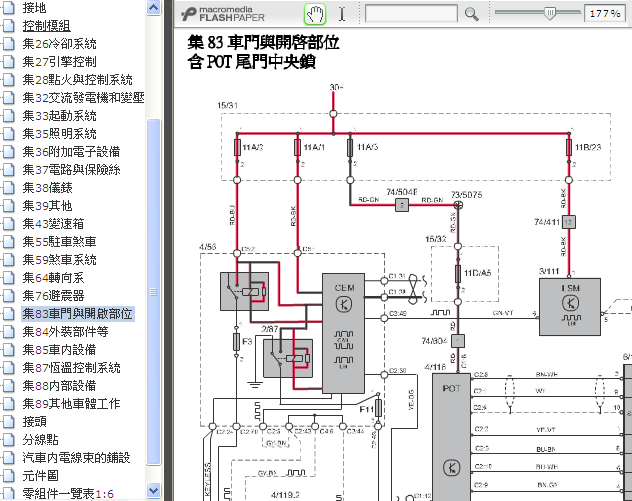Image resolution: width=632 pixels, height=501 pixels.
Task: Open 集37電路與保險絲 section
Action: (71, 170)
